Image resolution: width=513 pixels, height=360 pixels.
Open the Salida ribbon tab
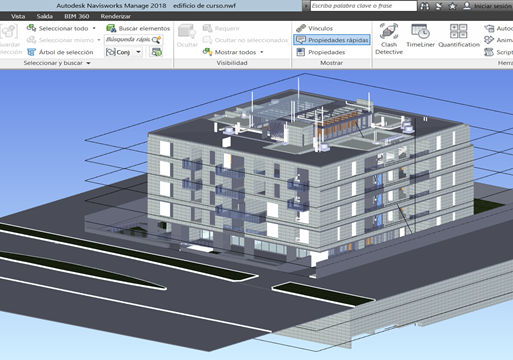[x=45, y=16]
